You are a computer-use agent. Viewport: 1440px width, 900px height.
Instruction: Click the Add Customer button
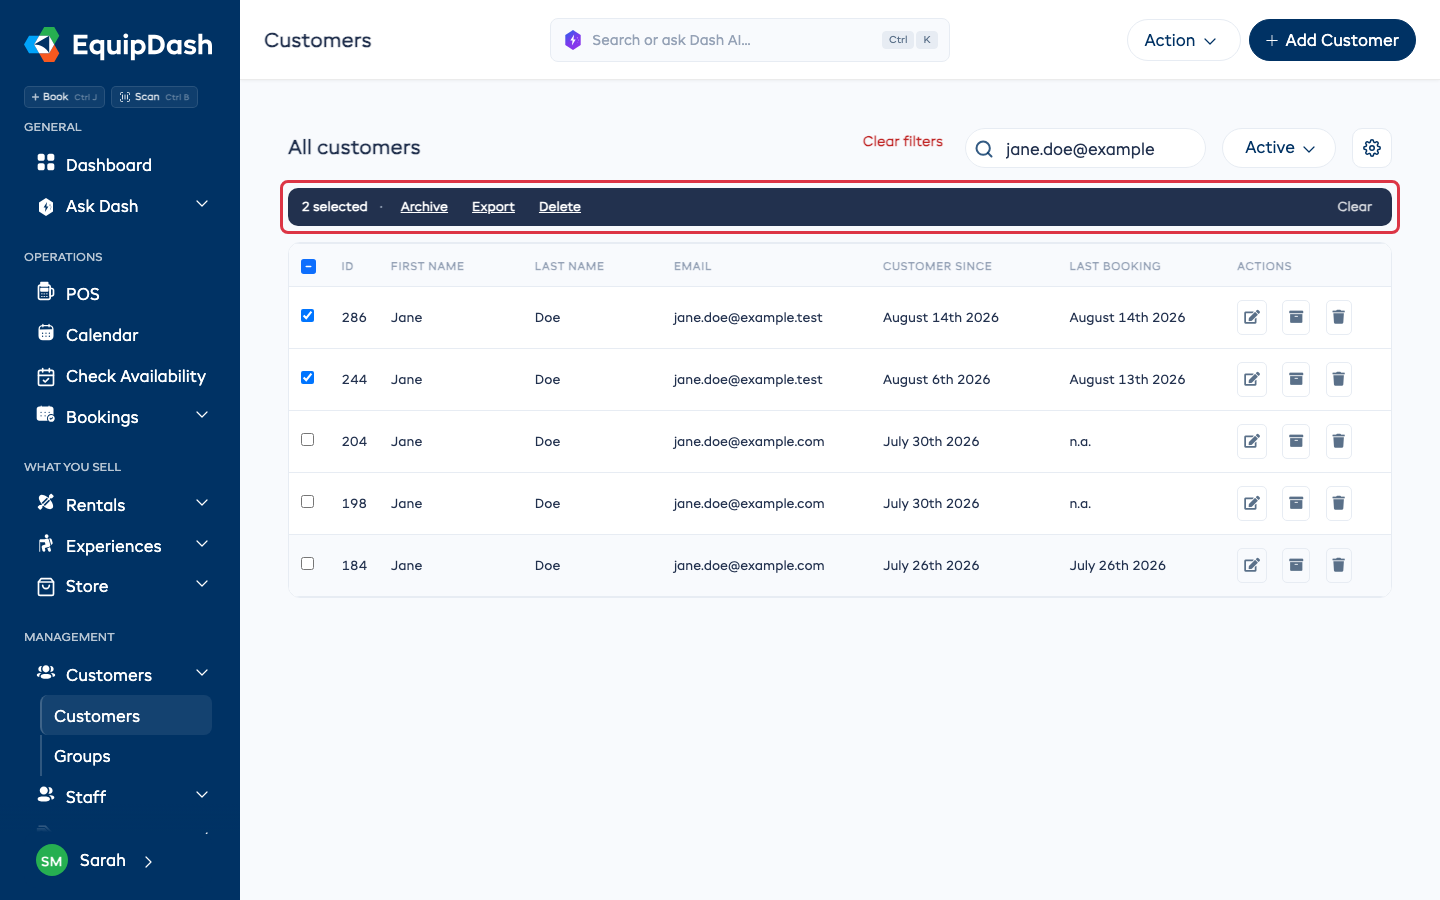(1332, 40)
